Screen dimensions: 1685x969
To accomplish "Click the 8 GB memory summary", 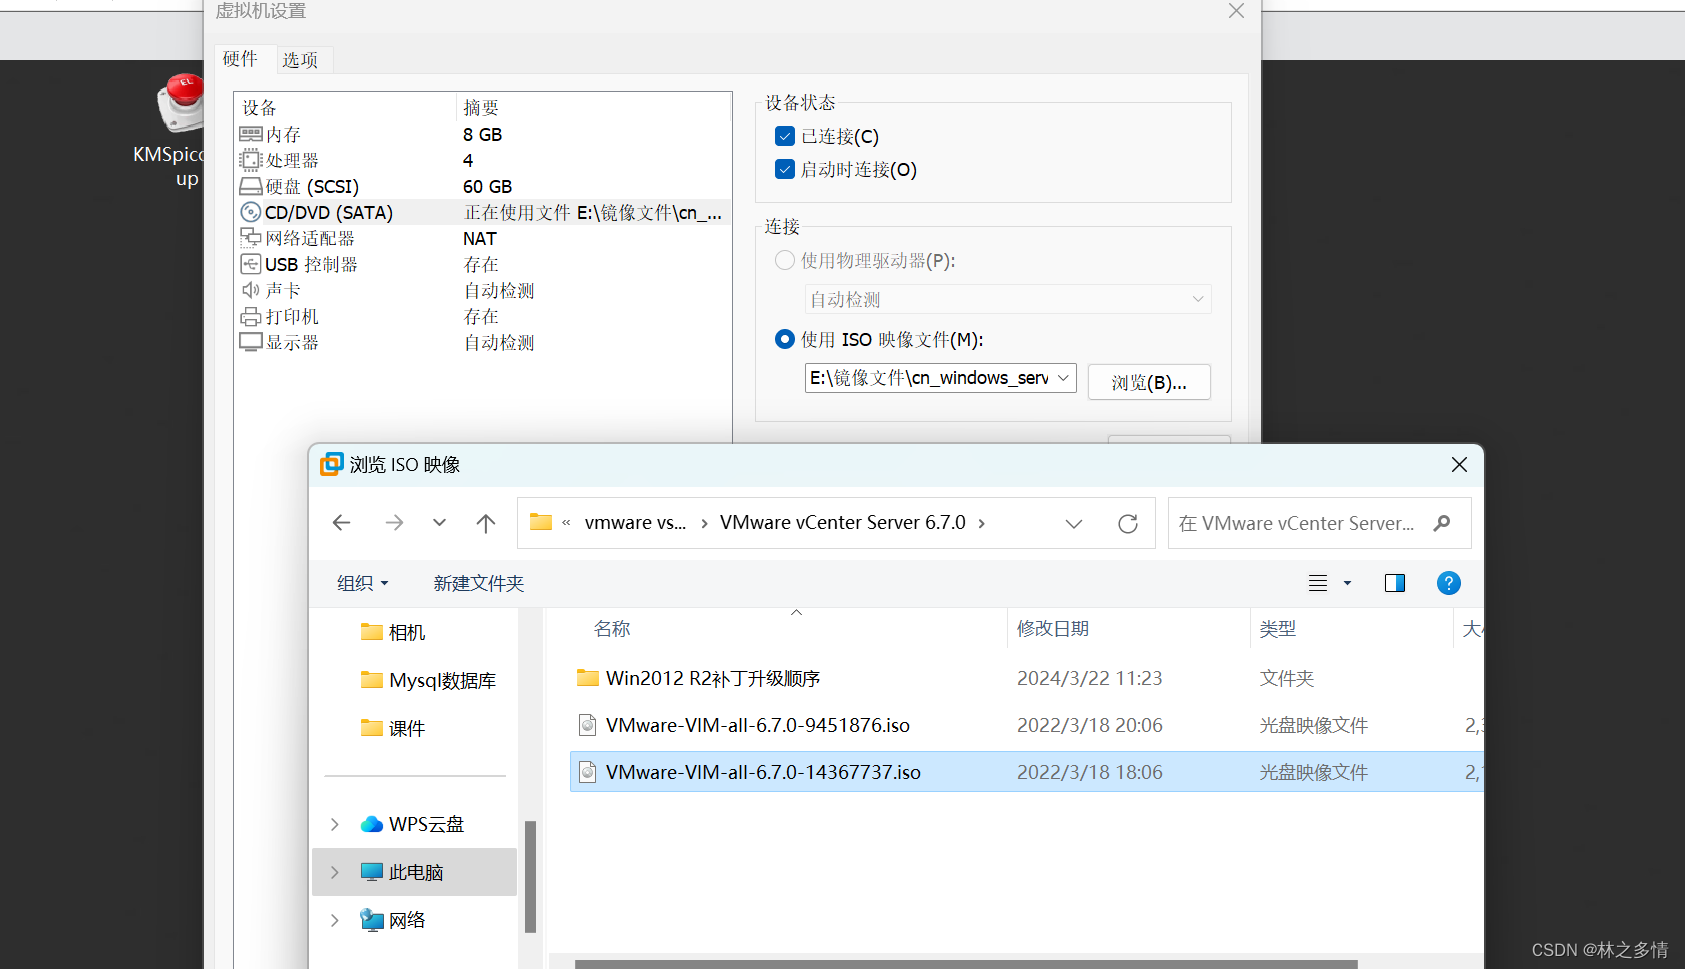I will [483, 135].
